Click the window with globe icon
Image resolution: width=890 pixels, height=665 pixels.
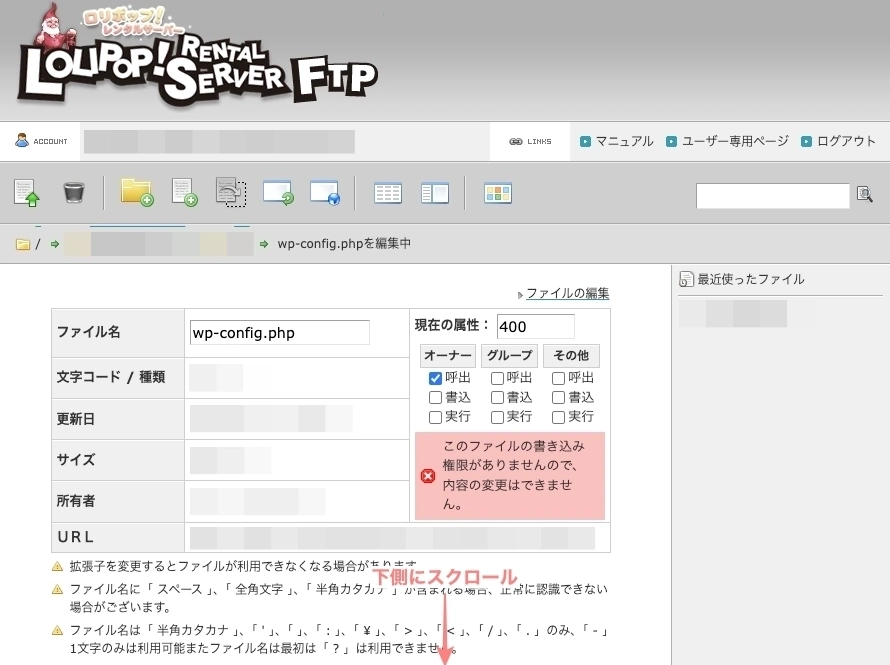pos(325,193)
